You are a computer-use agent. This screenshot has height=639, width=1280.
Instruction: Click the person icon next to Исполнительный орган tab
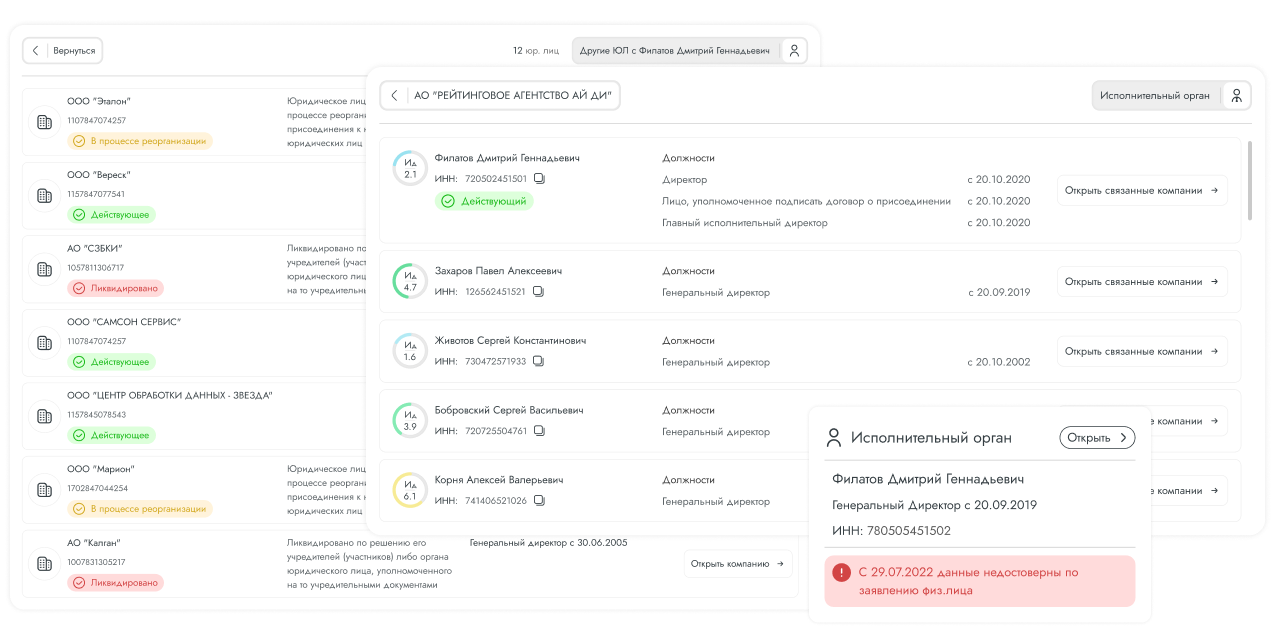(x=1236, y=96)
